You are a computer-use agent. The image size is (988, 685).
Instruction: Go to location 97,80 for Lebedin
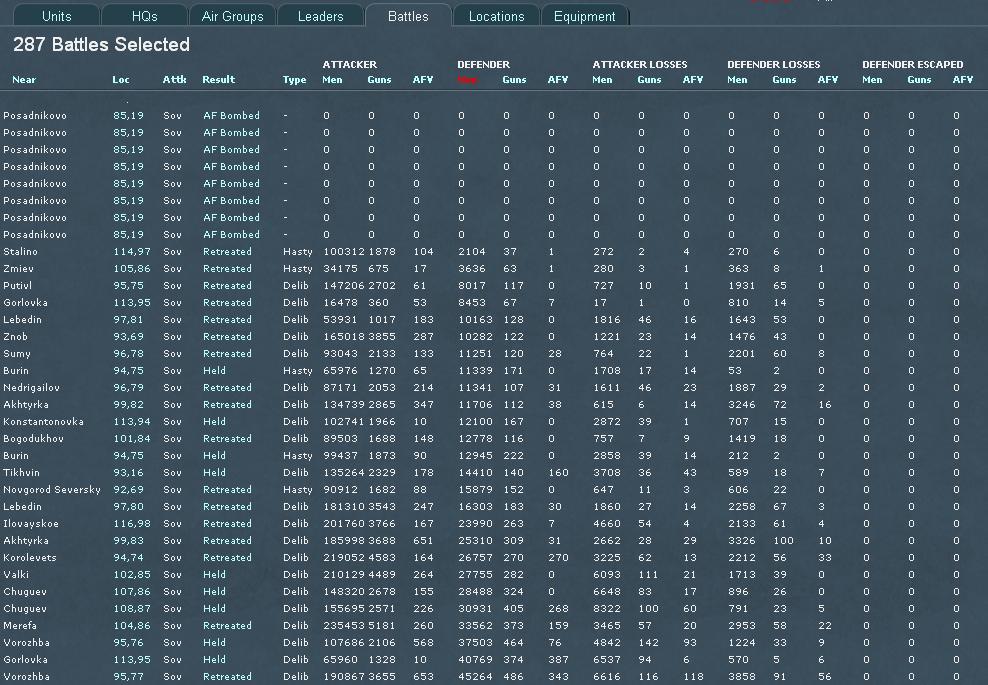click(129, 507)
